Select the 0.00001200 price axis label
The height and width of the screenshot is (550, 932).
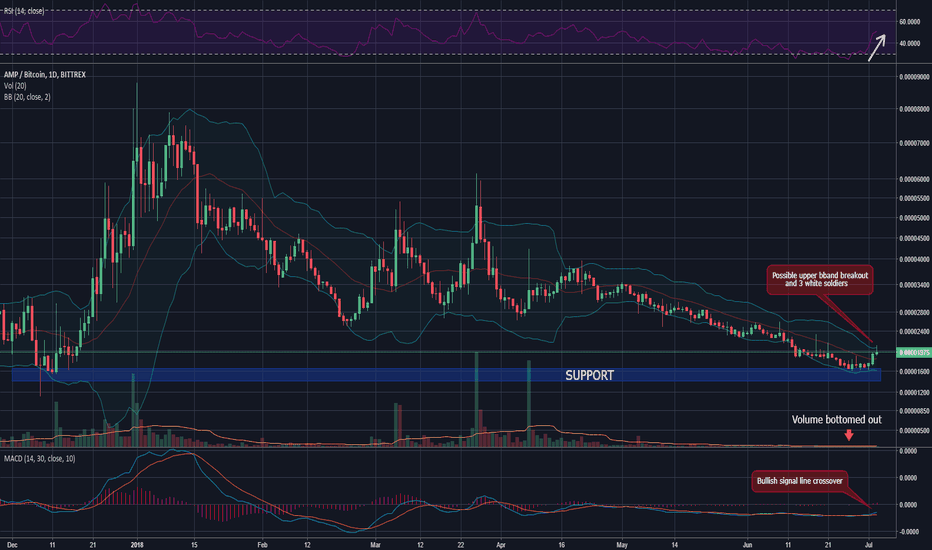[x=915, y=393]
